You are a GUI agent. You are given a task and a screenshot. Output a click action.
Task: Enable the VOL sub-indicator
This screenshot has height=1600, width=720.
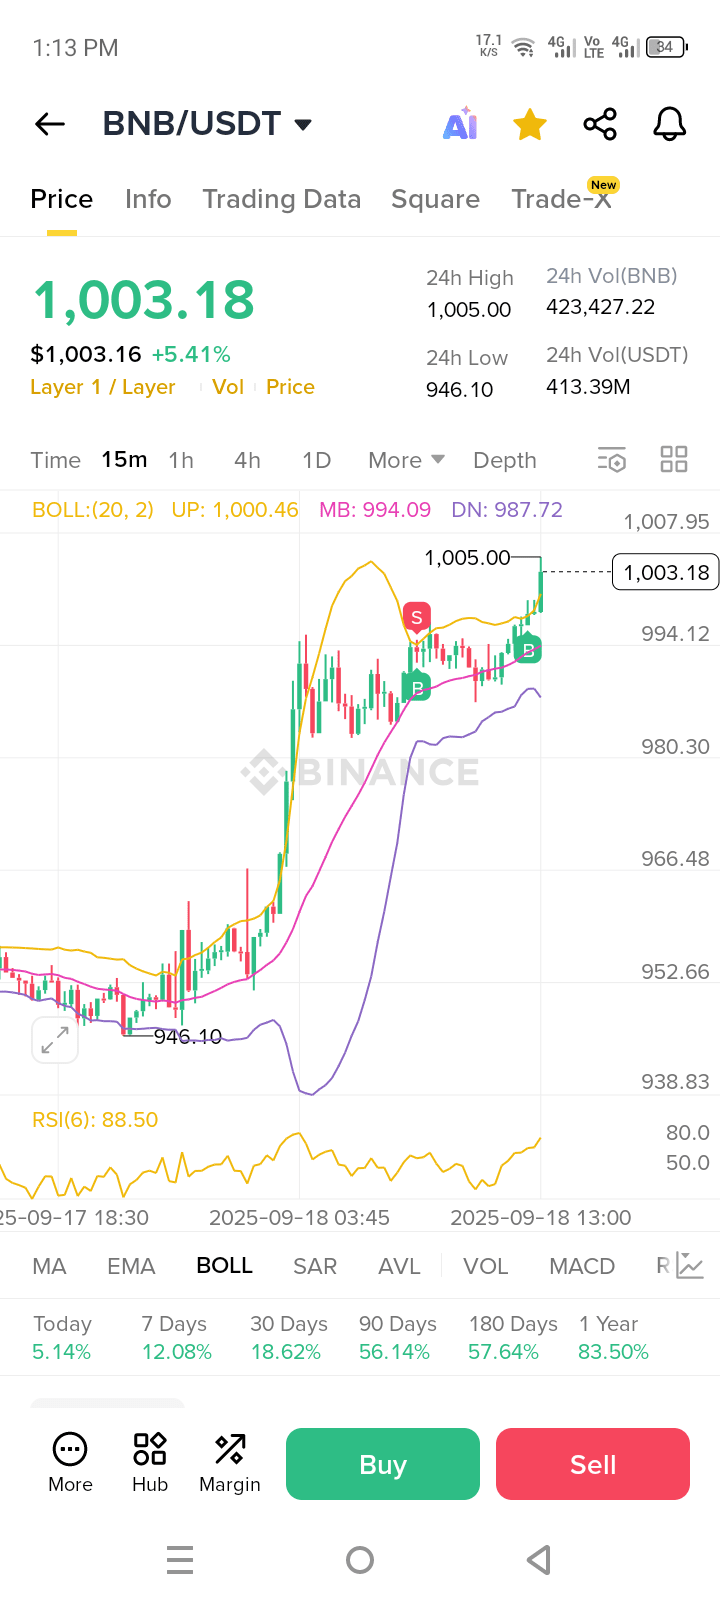point(486,1266)
